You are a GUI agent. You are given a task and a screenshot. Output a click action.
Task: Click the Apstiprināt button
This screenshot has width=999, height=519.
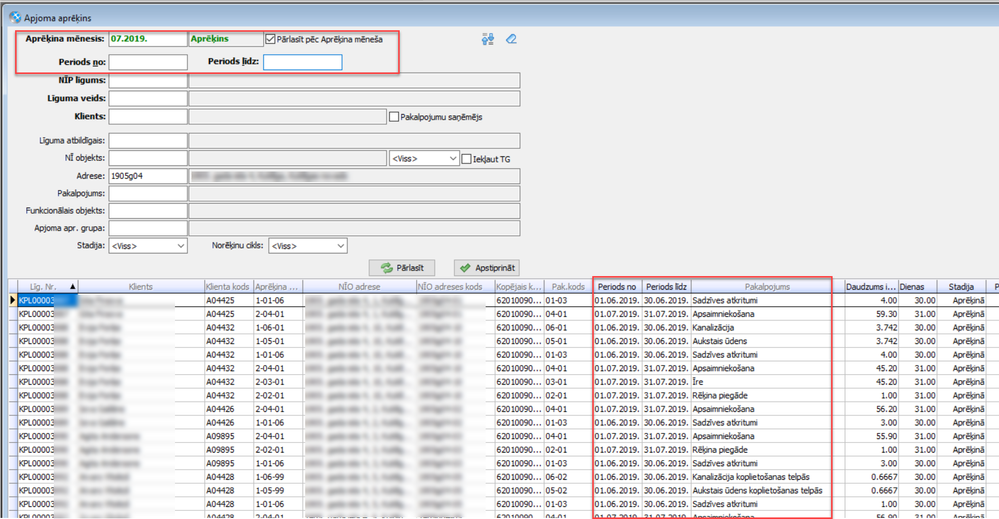tap(487, 267)
